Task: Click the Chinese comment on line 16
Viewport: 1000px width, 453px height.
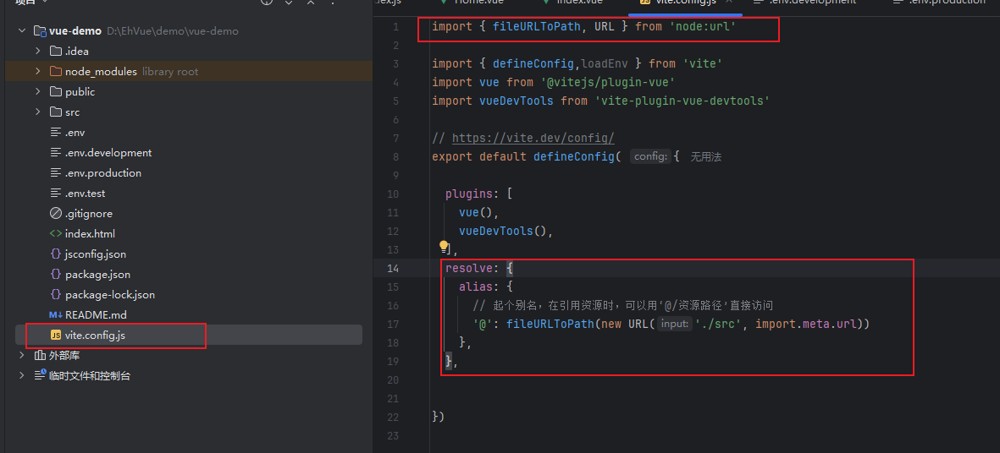Action: [622, 306]
